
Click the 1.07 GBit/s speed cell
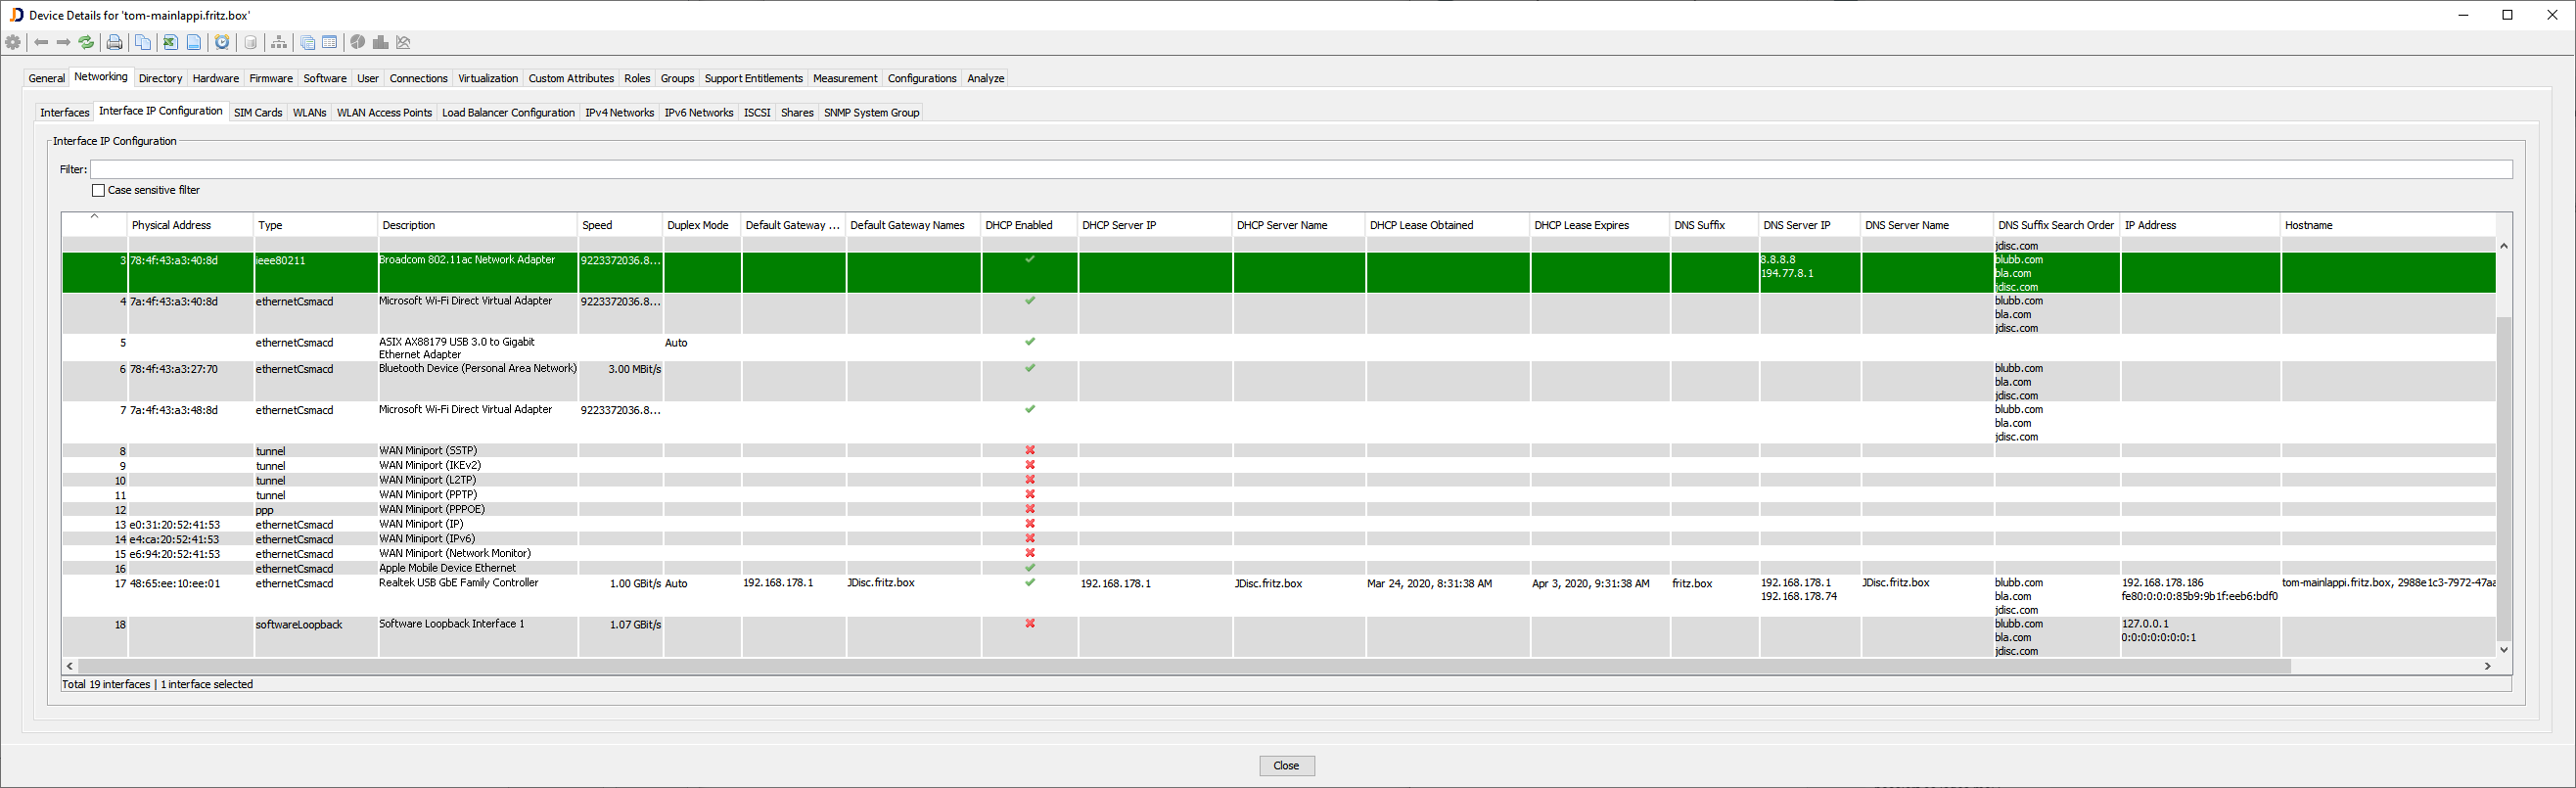635,624
